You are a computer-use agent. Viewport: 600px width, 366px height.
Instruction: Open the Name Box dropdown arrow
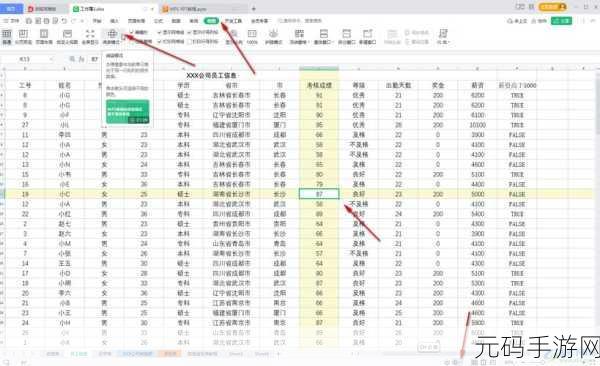pyautogui.click(x=51, y=59)
